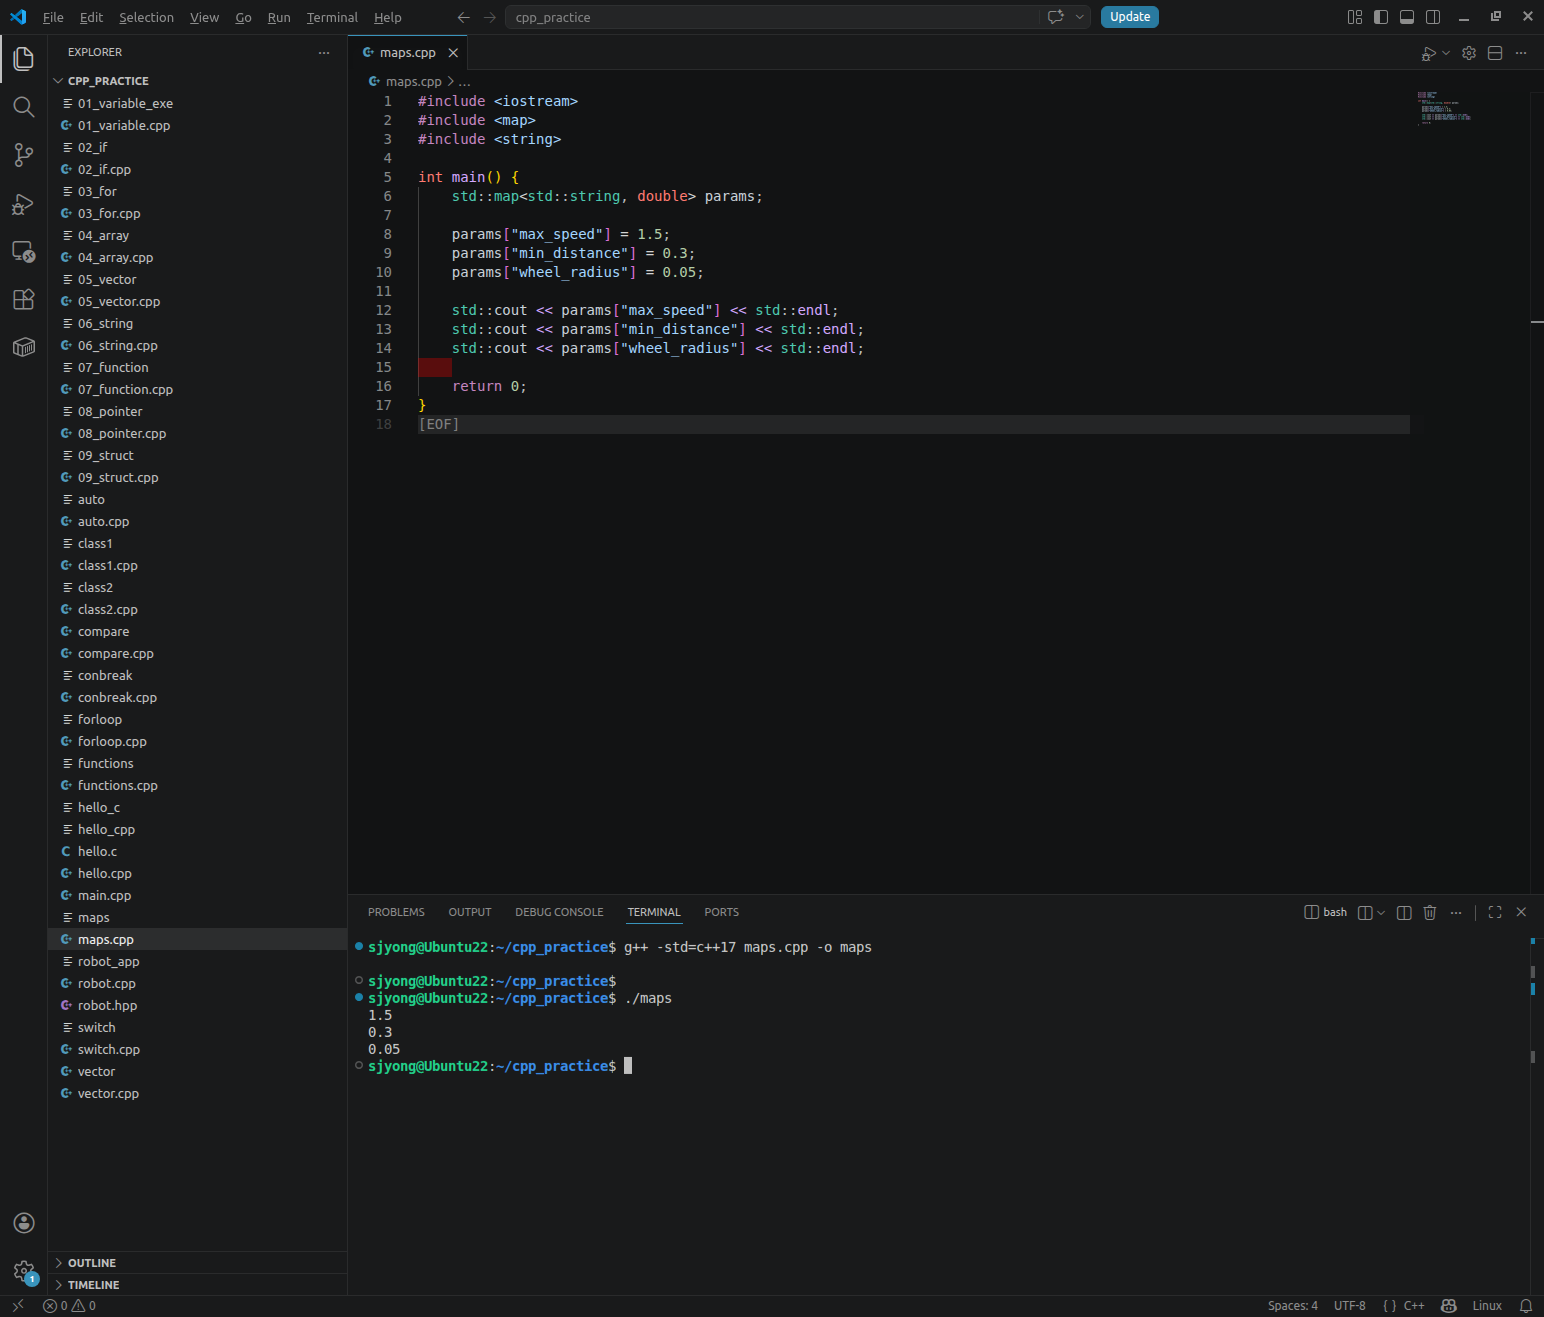The image size is (1544, 1317).
Task: Click Spaces: 4 indentation status
Action: point(1292,1306)
